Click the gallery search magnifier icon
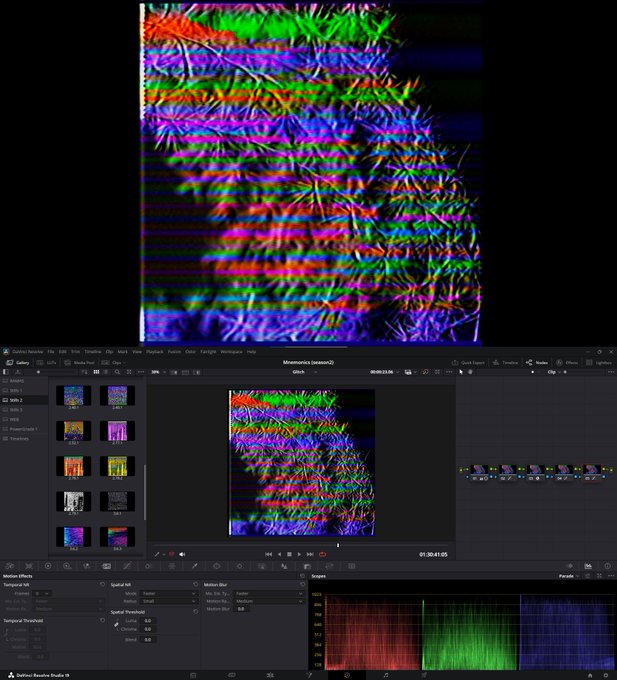Viewport: 617px width, 680px height. 117,372
